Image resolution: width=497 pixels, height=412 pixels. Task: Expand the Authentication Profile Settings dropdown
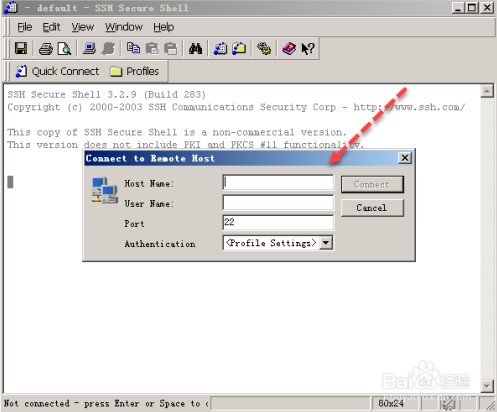(x=326, y=243)
